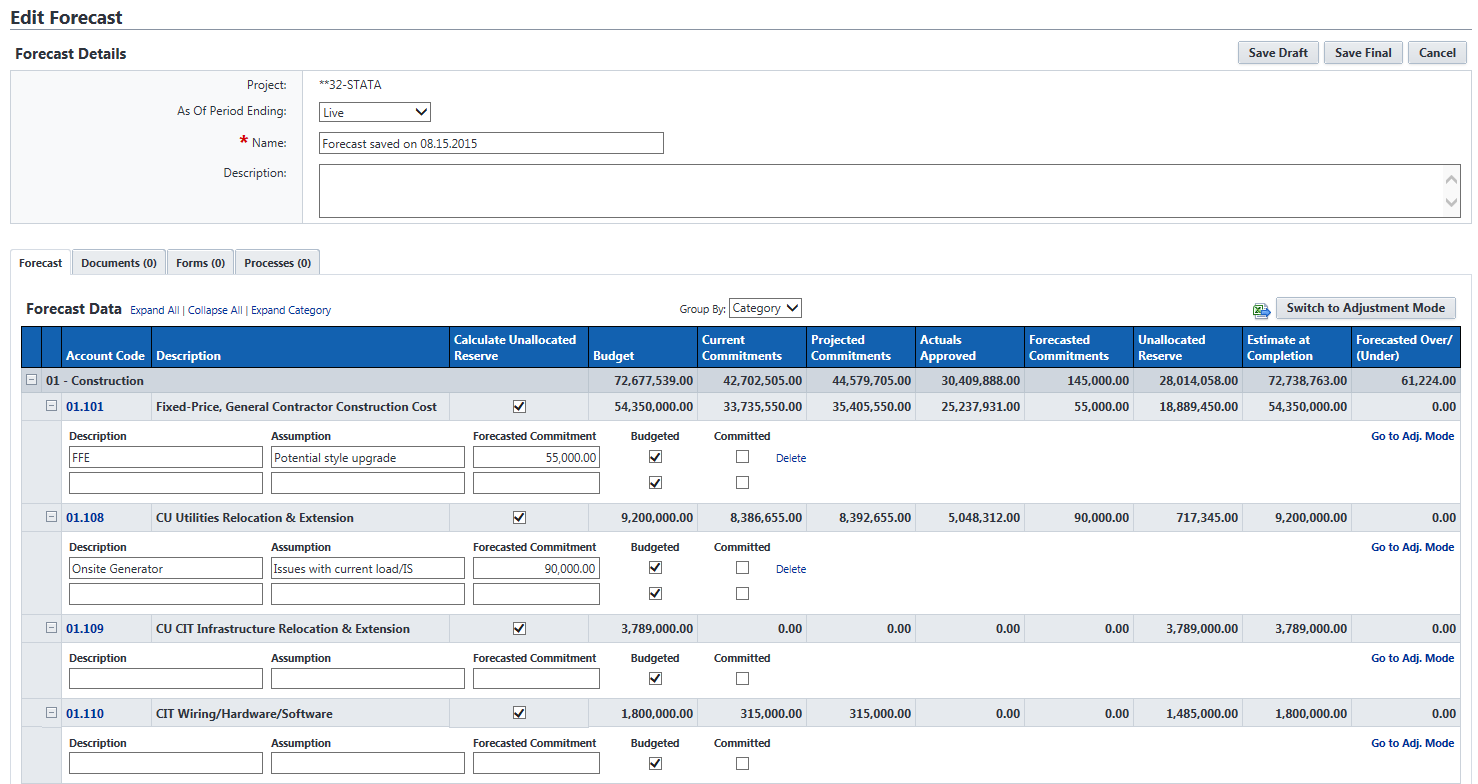
Task: Click the forecast Name input field
Action: [491, 144]
